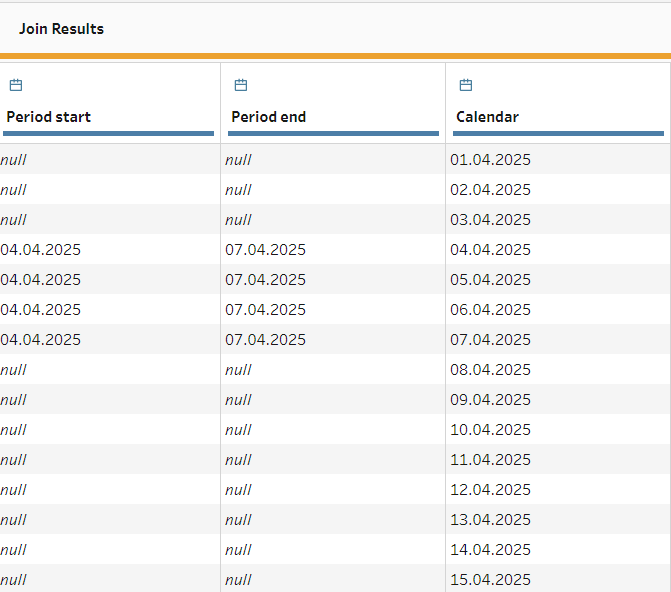Image resolution: width=671 pixels, height=592 pixels.
Task: Select null Period end in the 02.04.2025 row
Action: 238,190
